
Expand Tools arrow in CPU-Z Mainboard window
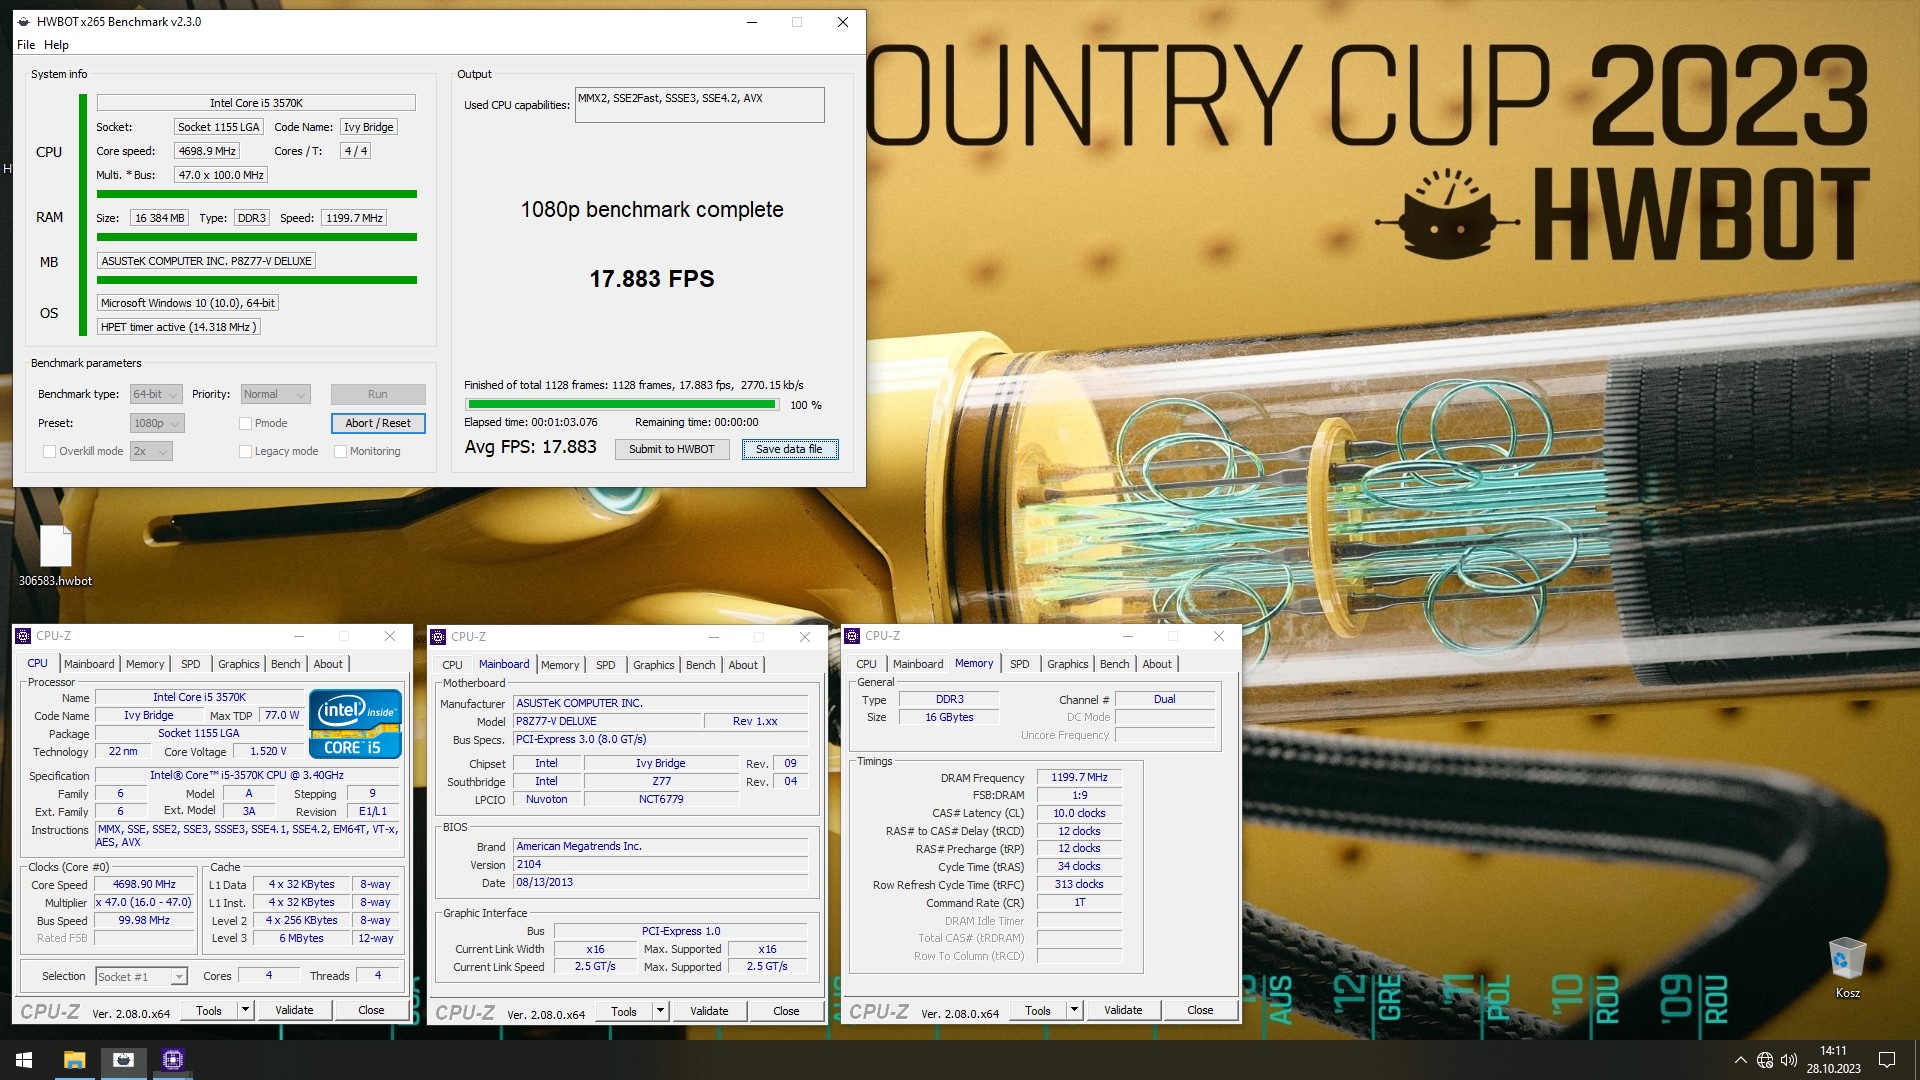tap(660, 1011)
